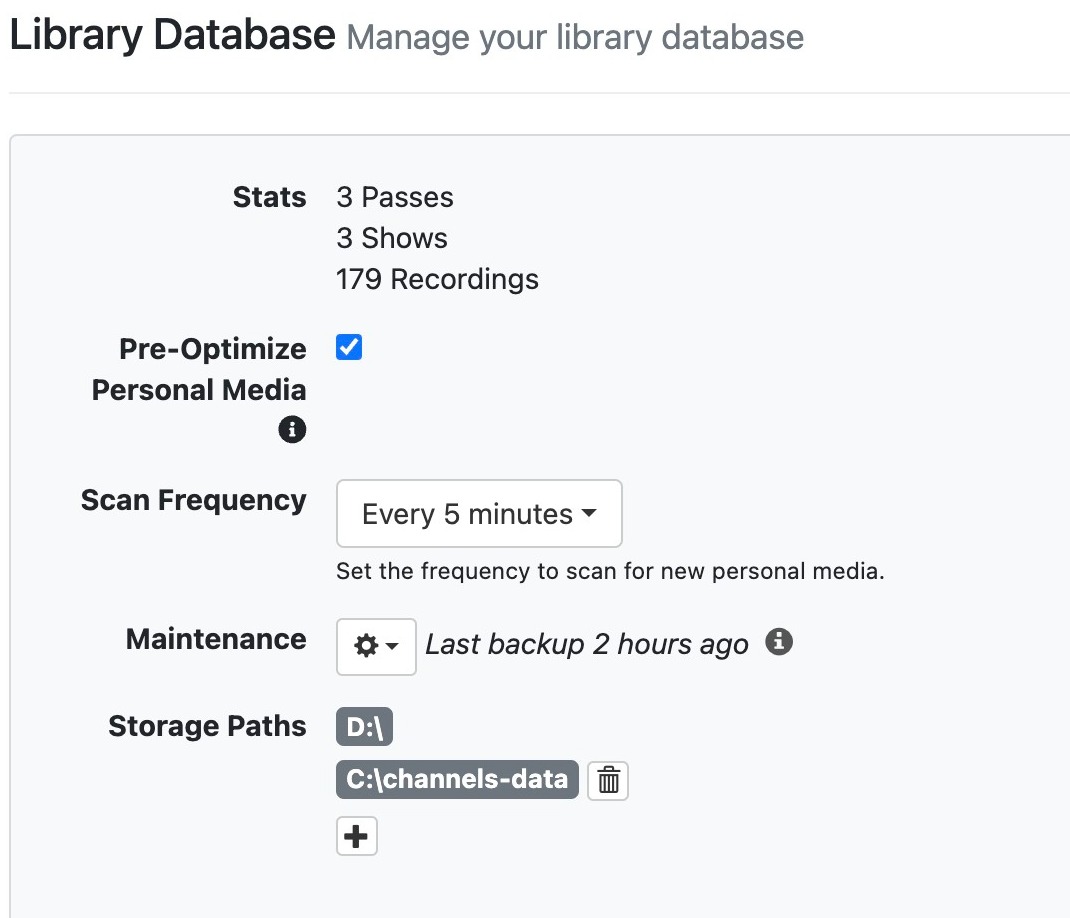Screen dimensions: 1070x918
Task: Add a new storage path with plus icon
Action: tap(357, 836)
